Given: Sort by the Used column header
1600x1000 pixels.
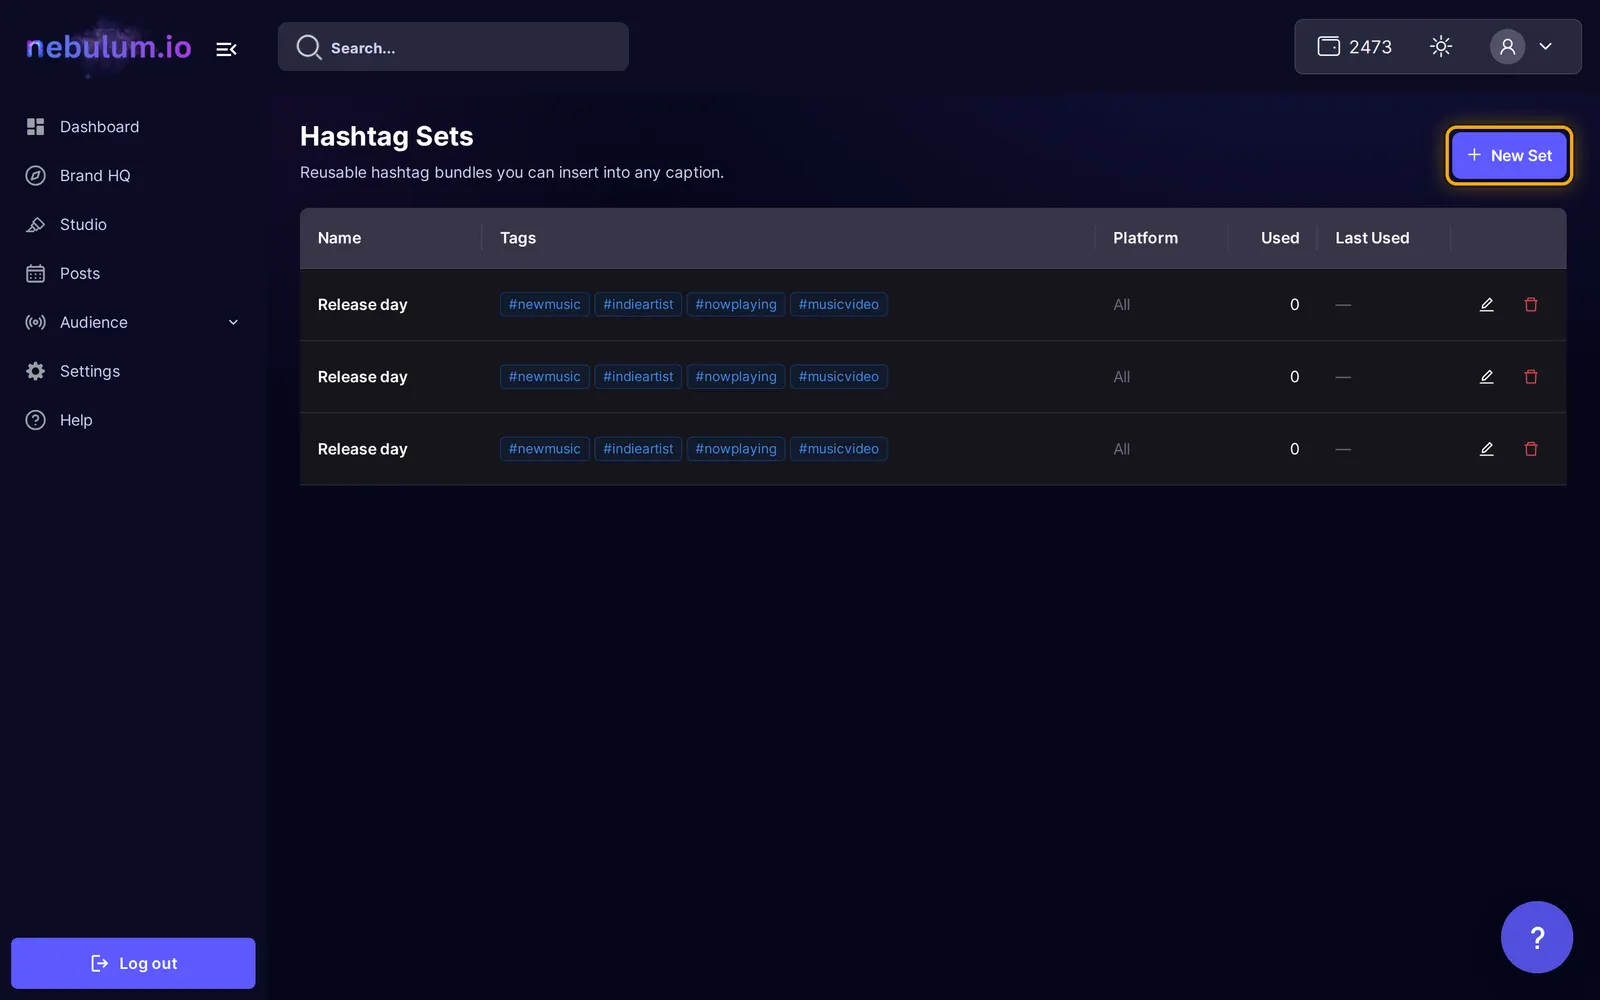Looking at the screenshot, I should pyautogui.click(x=1280, y=238).
